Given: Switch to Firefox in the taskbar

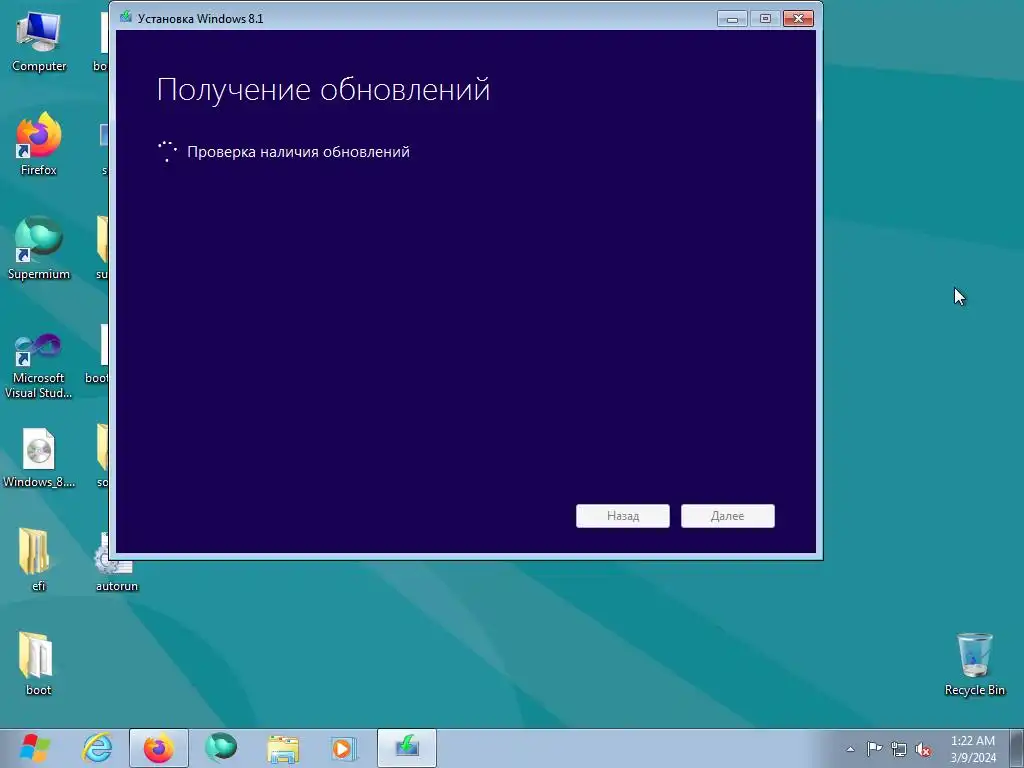Looking at the screenshot, I should 159,748.
